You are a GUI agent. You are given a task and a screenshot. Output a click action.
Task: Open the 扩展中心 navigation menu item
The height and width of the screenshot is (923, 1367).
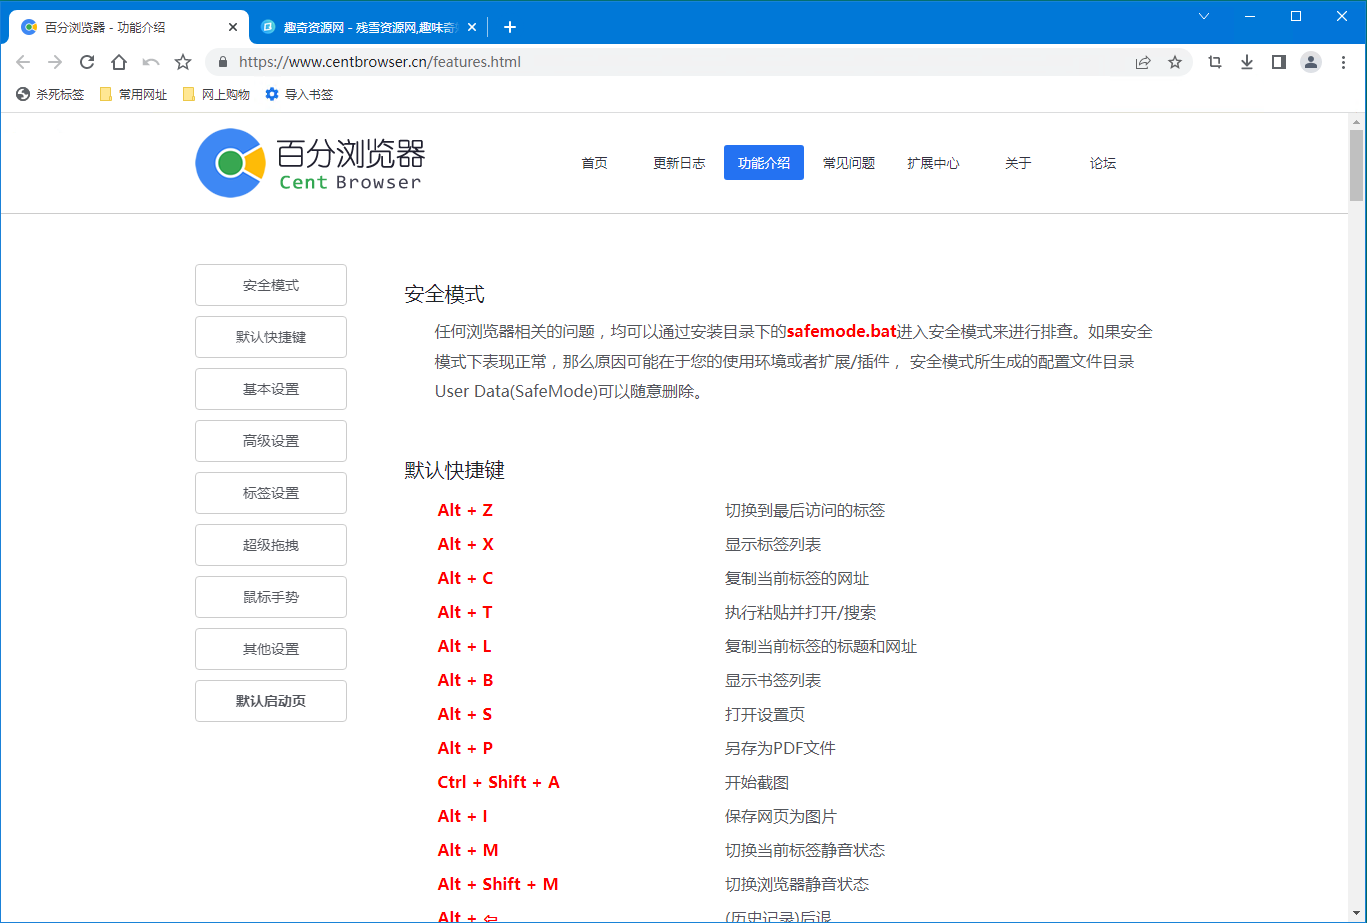pyautogui.click(x=933, y=162)
